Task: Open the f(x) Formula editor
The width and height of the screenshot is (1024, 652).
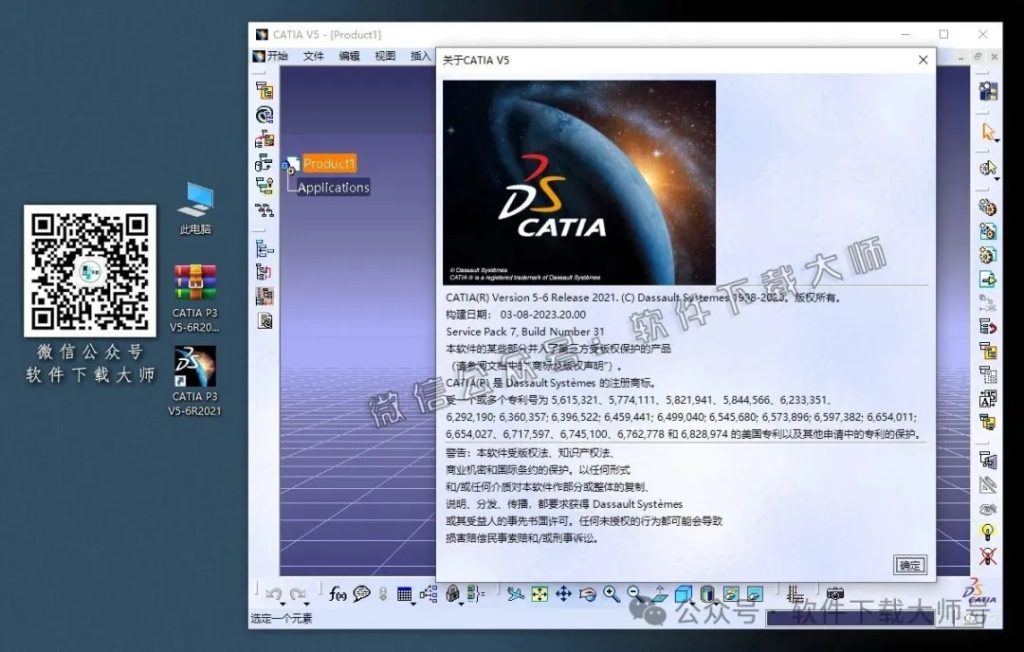Action: pos(336,593)
